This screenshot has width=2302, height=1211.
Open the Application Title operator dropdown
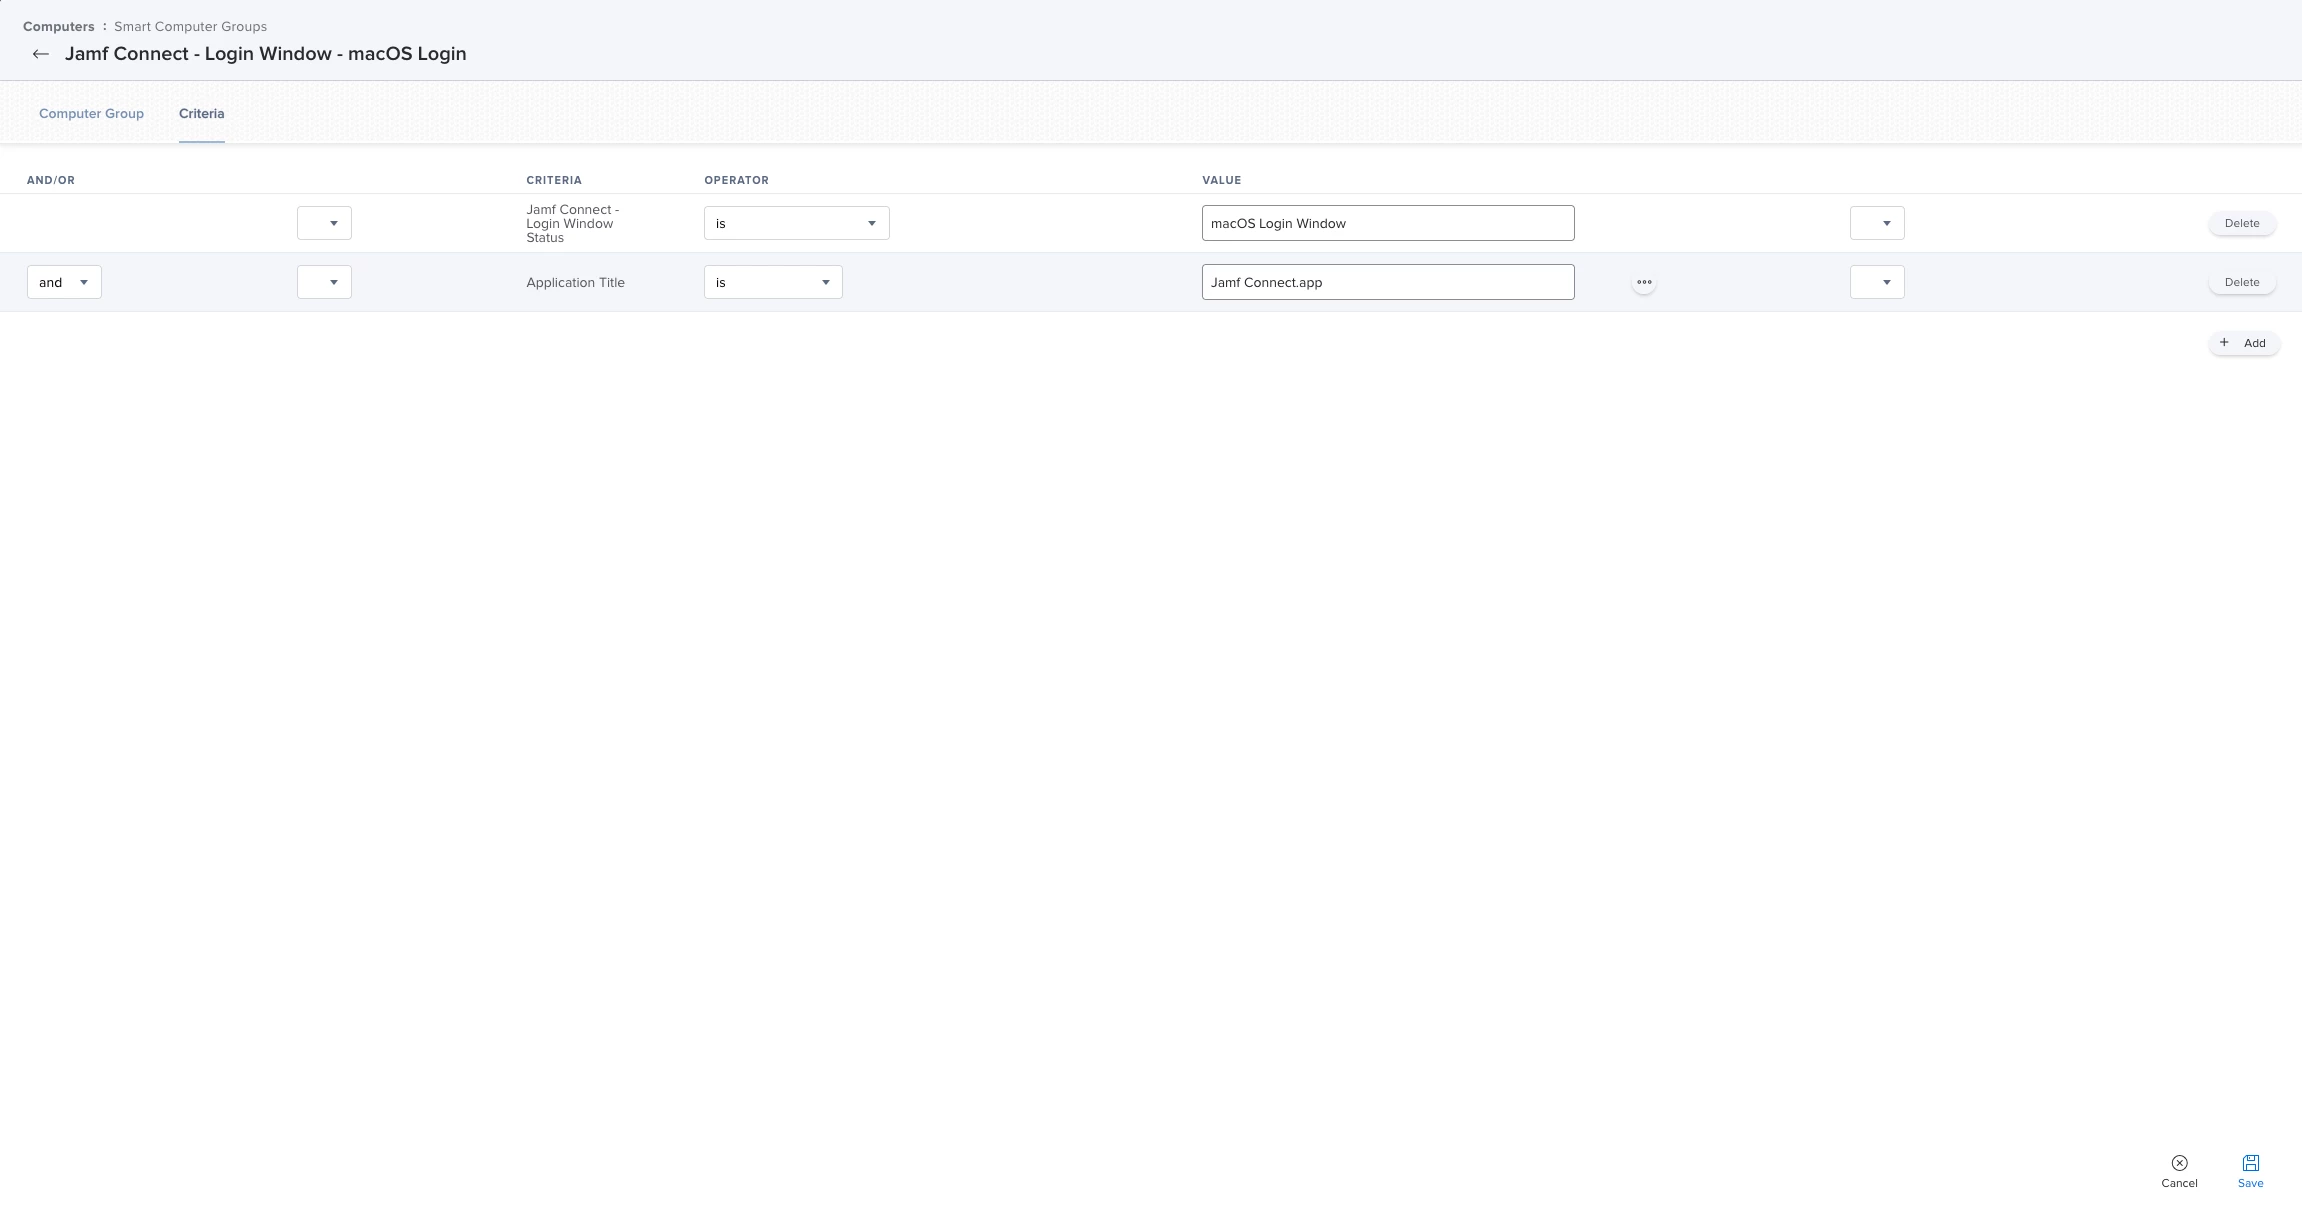click(773, 282)
